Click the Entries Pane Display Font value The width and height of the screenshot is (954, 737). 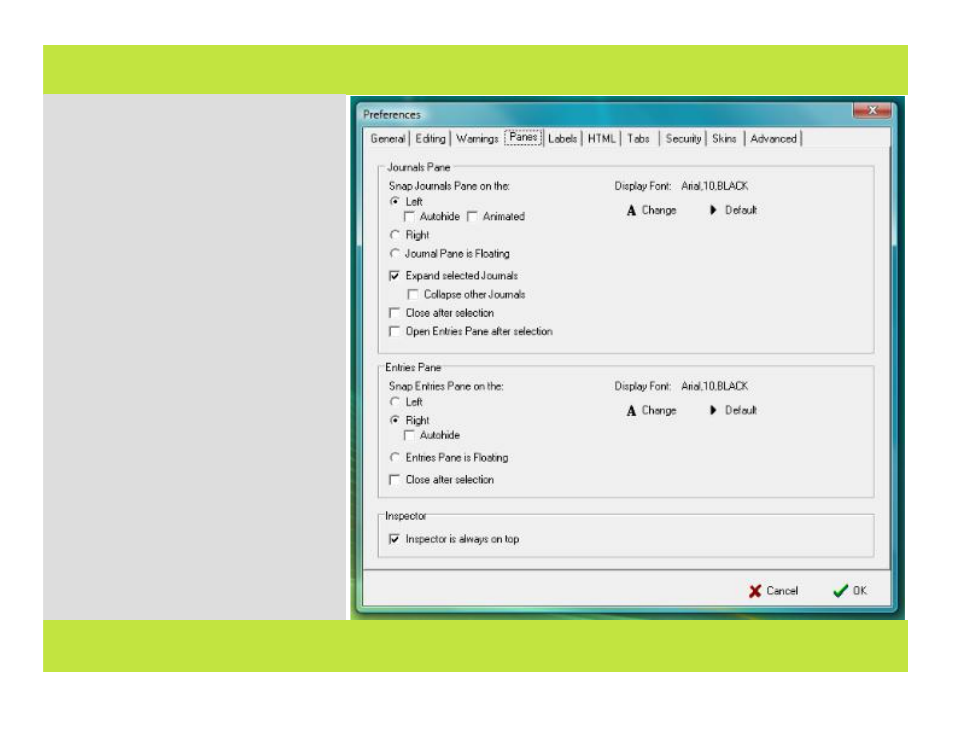[714, 386]
